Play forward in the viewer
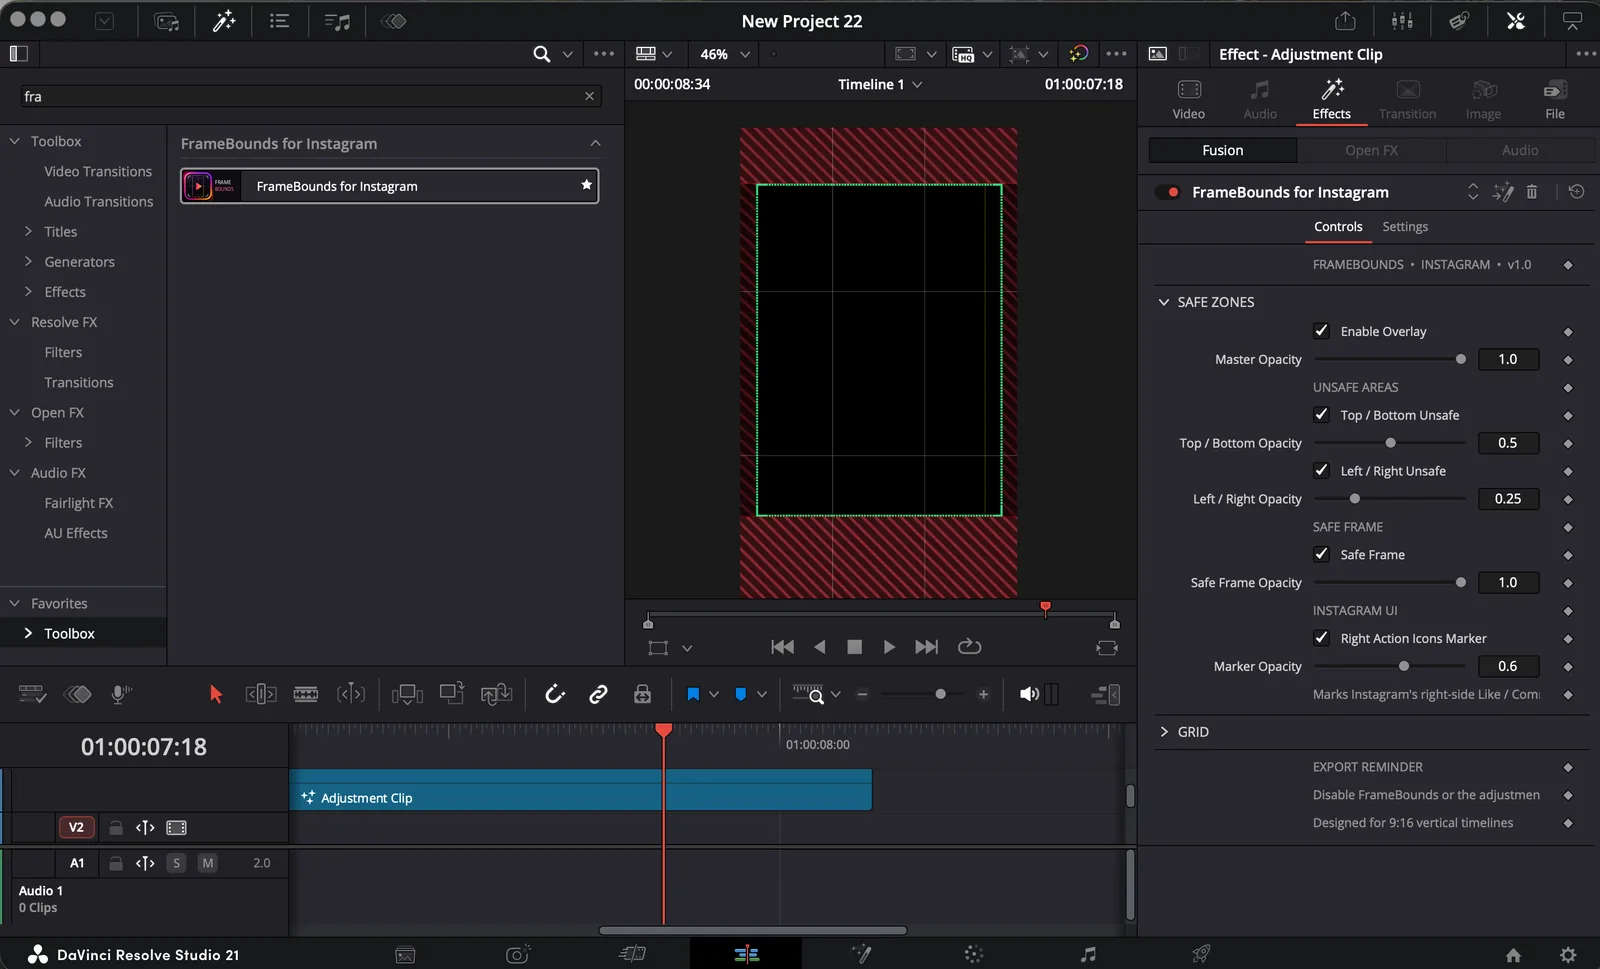Viewport: 1600px width, 969px height. click(x=889, y=647)
